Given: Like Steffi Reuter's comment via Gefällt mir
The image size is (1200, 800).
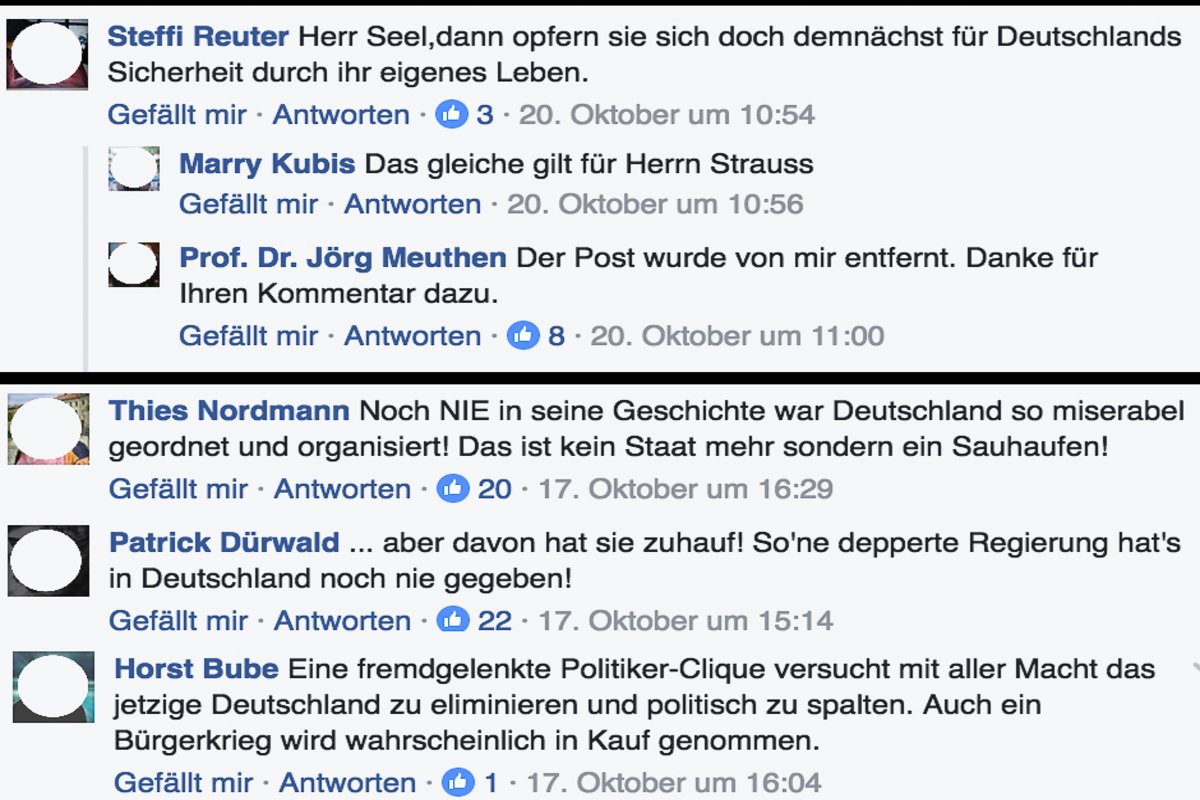Looking at the screenshot, I should coord(177,115).
